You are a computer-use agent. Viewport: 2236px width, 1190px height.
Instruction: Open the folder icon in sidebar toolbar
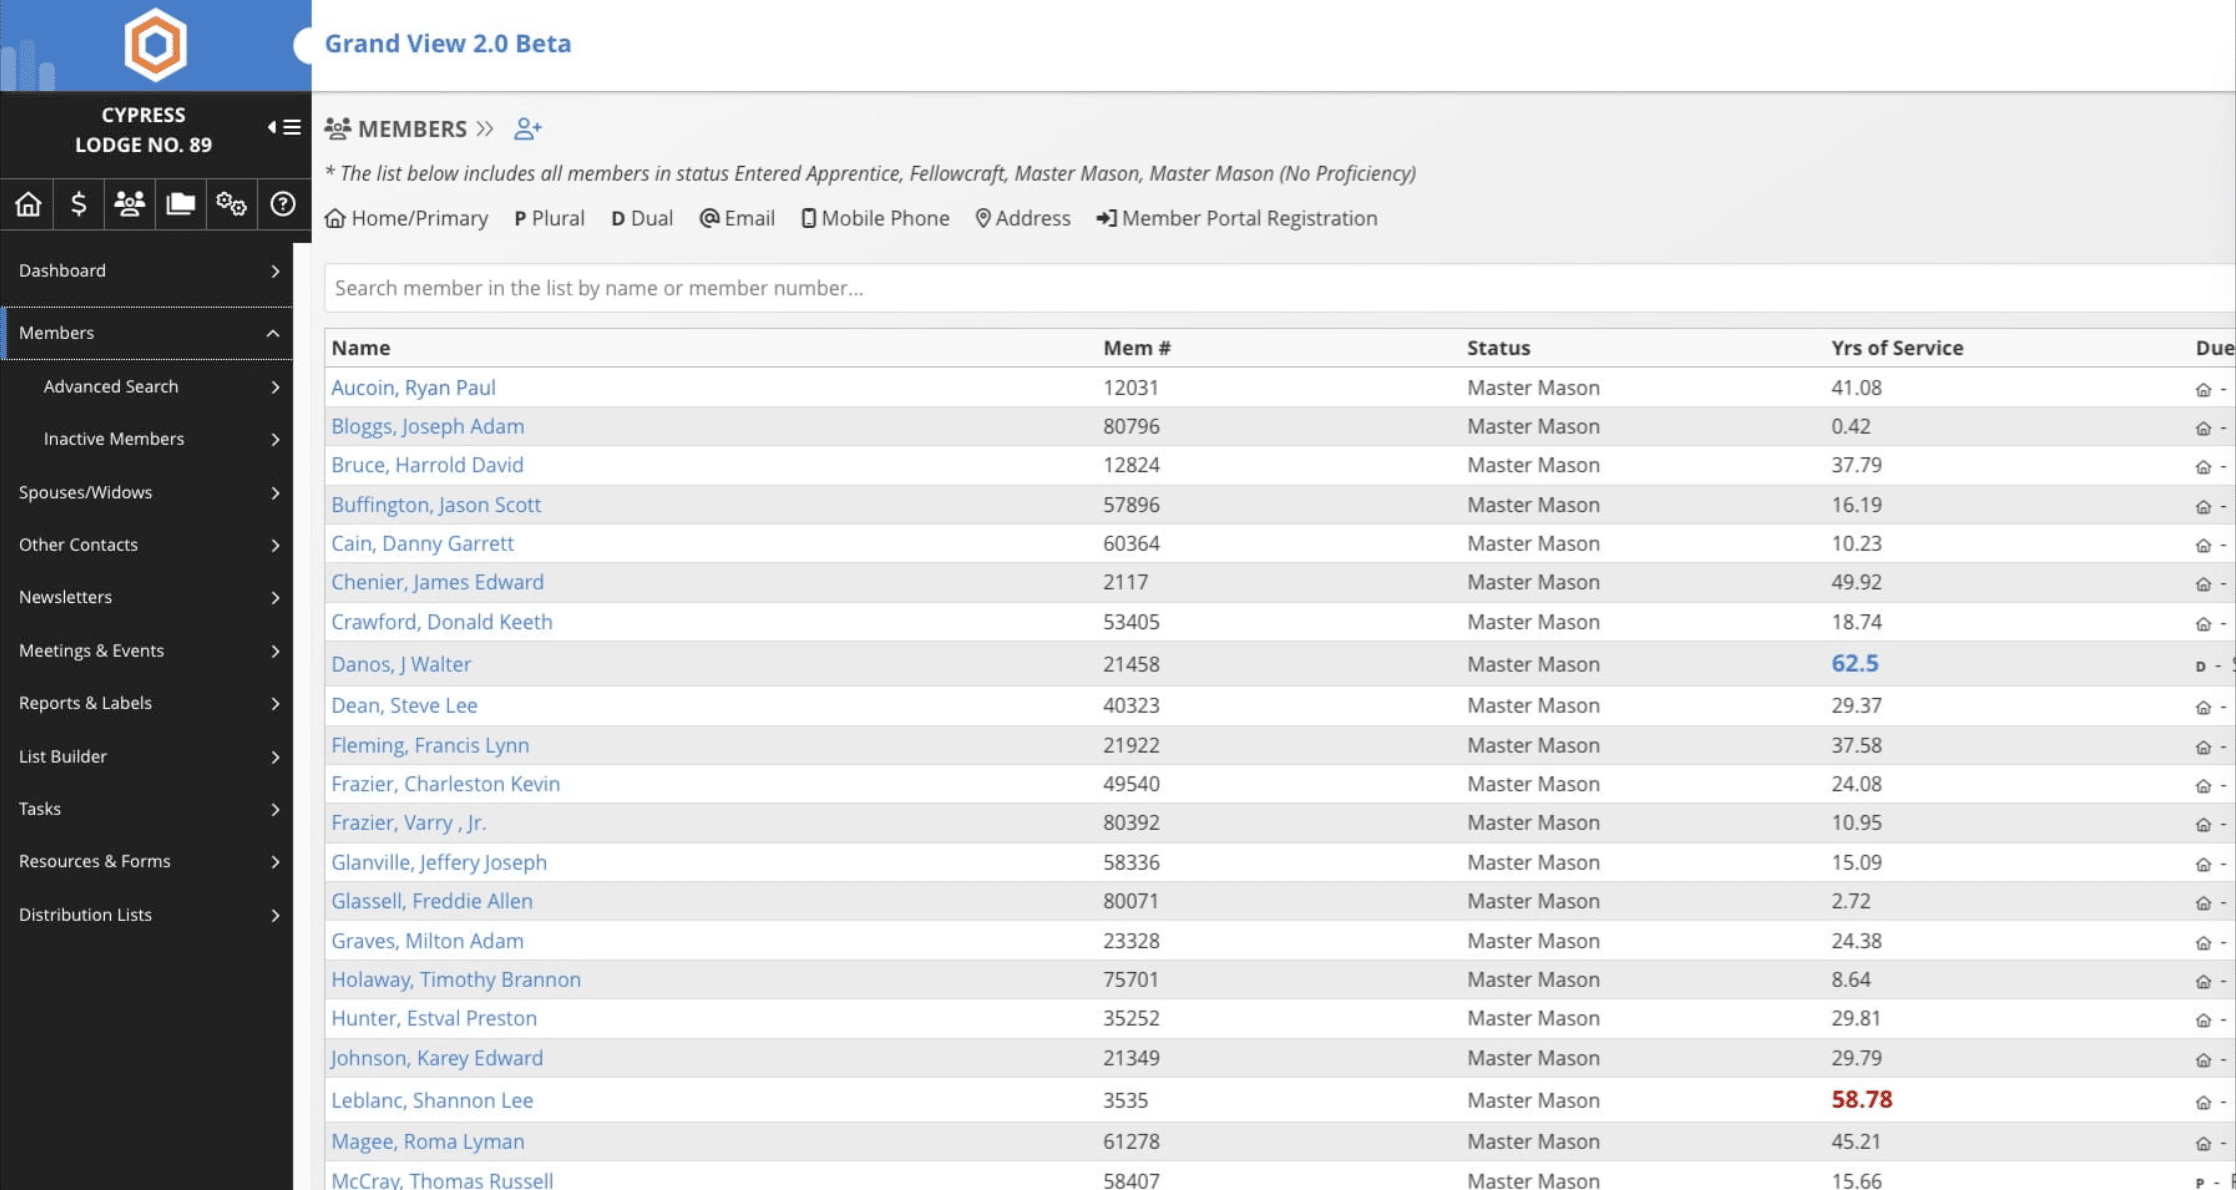click(180, 204)
